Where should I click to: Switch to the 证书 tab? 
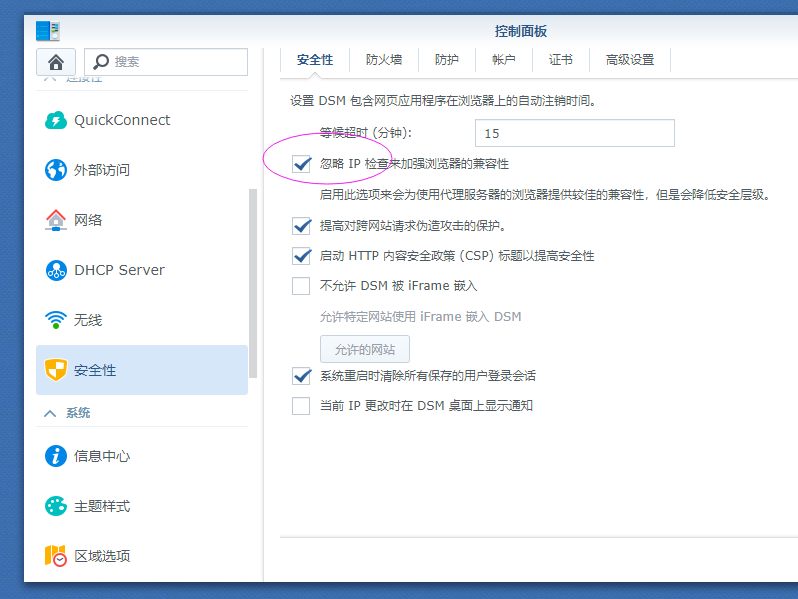pos(561,60)
